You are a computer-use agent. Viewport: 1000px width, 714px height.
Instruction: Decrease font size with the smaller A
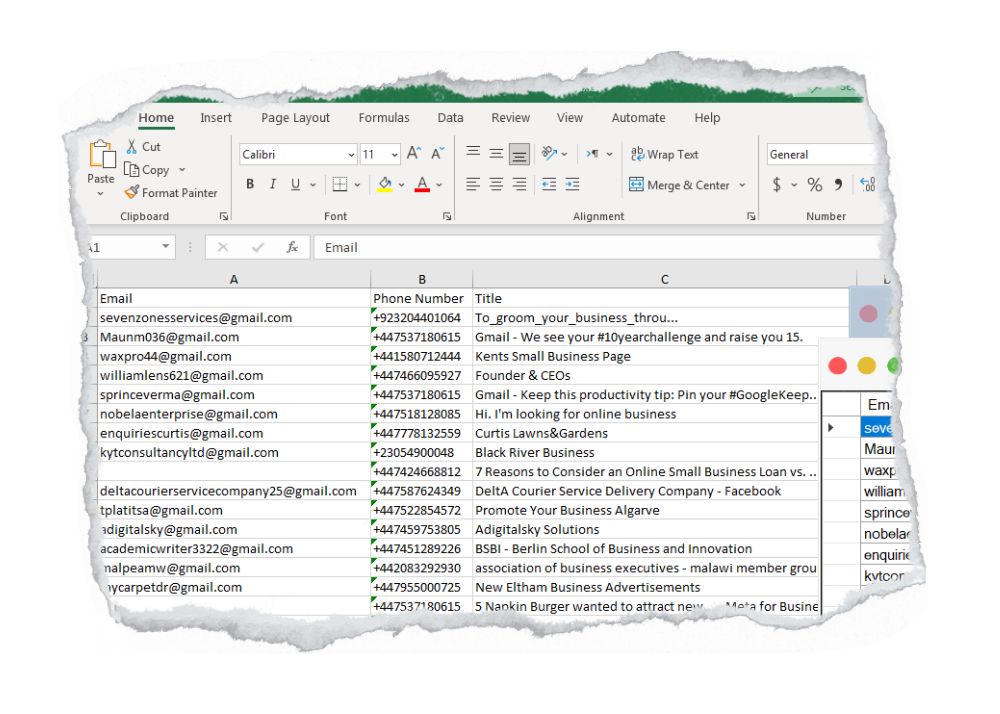pos(438,154)
